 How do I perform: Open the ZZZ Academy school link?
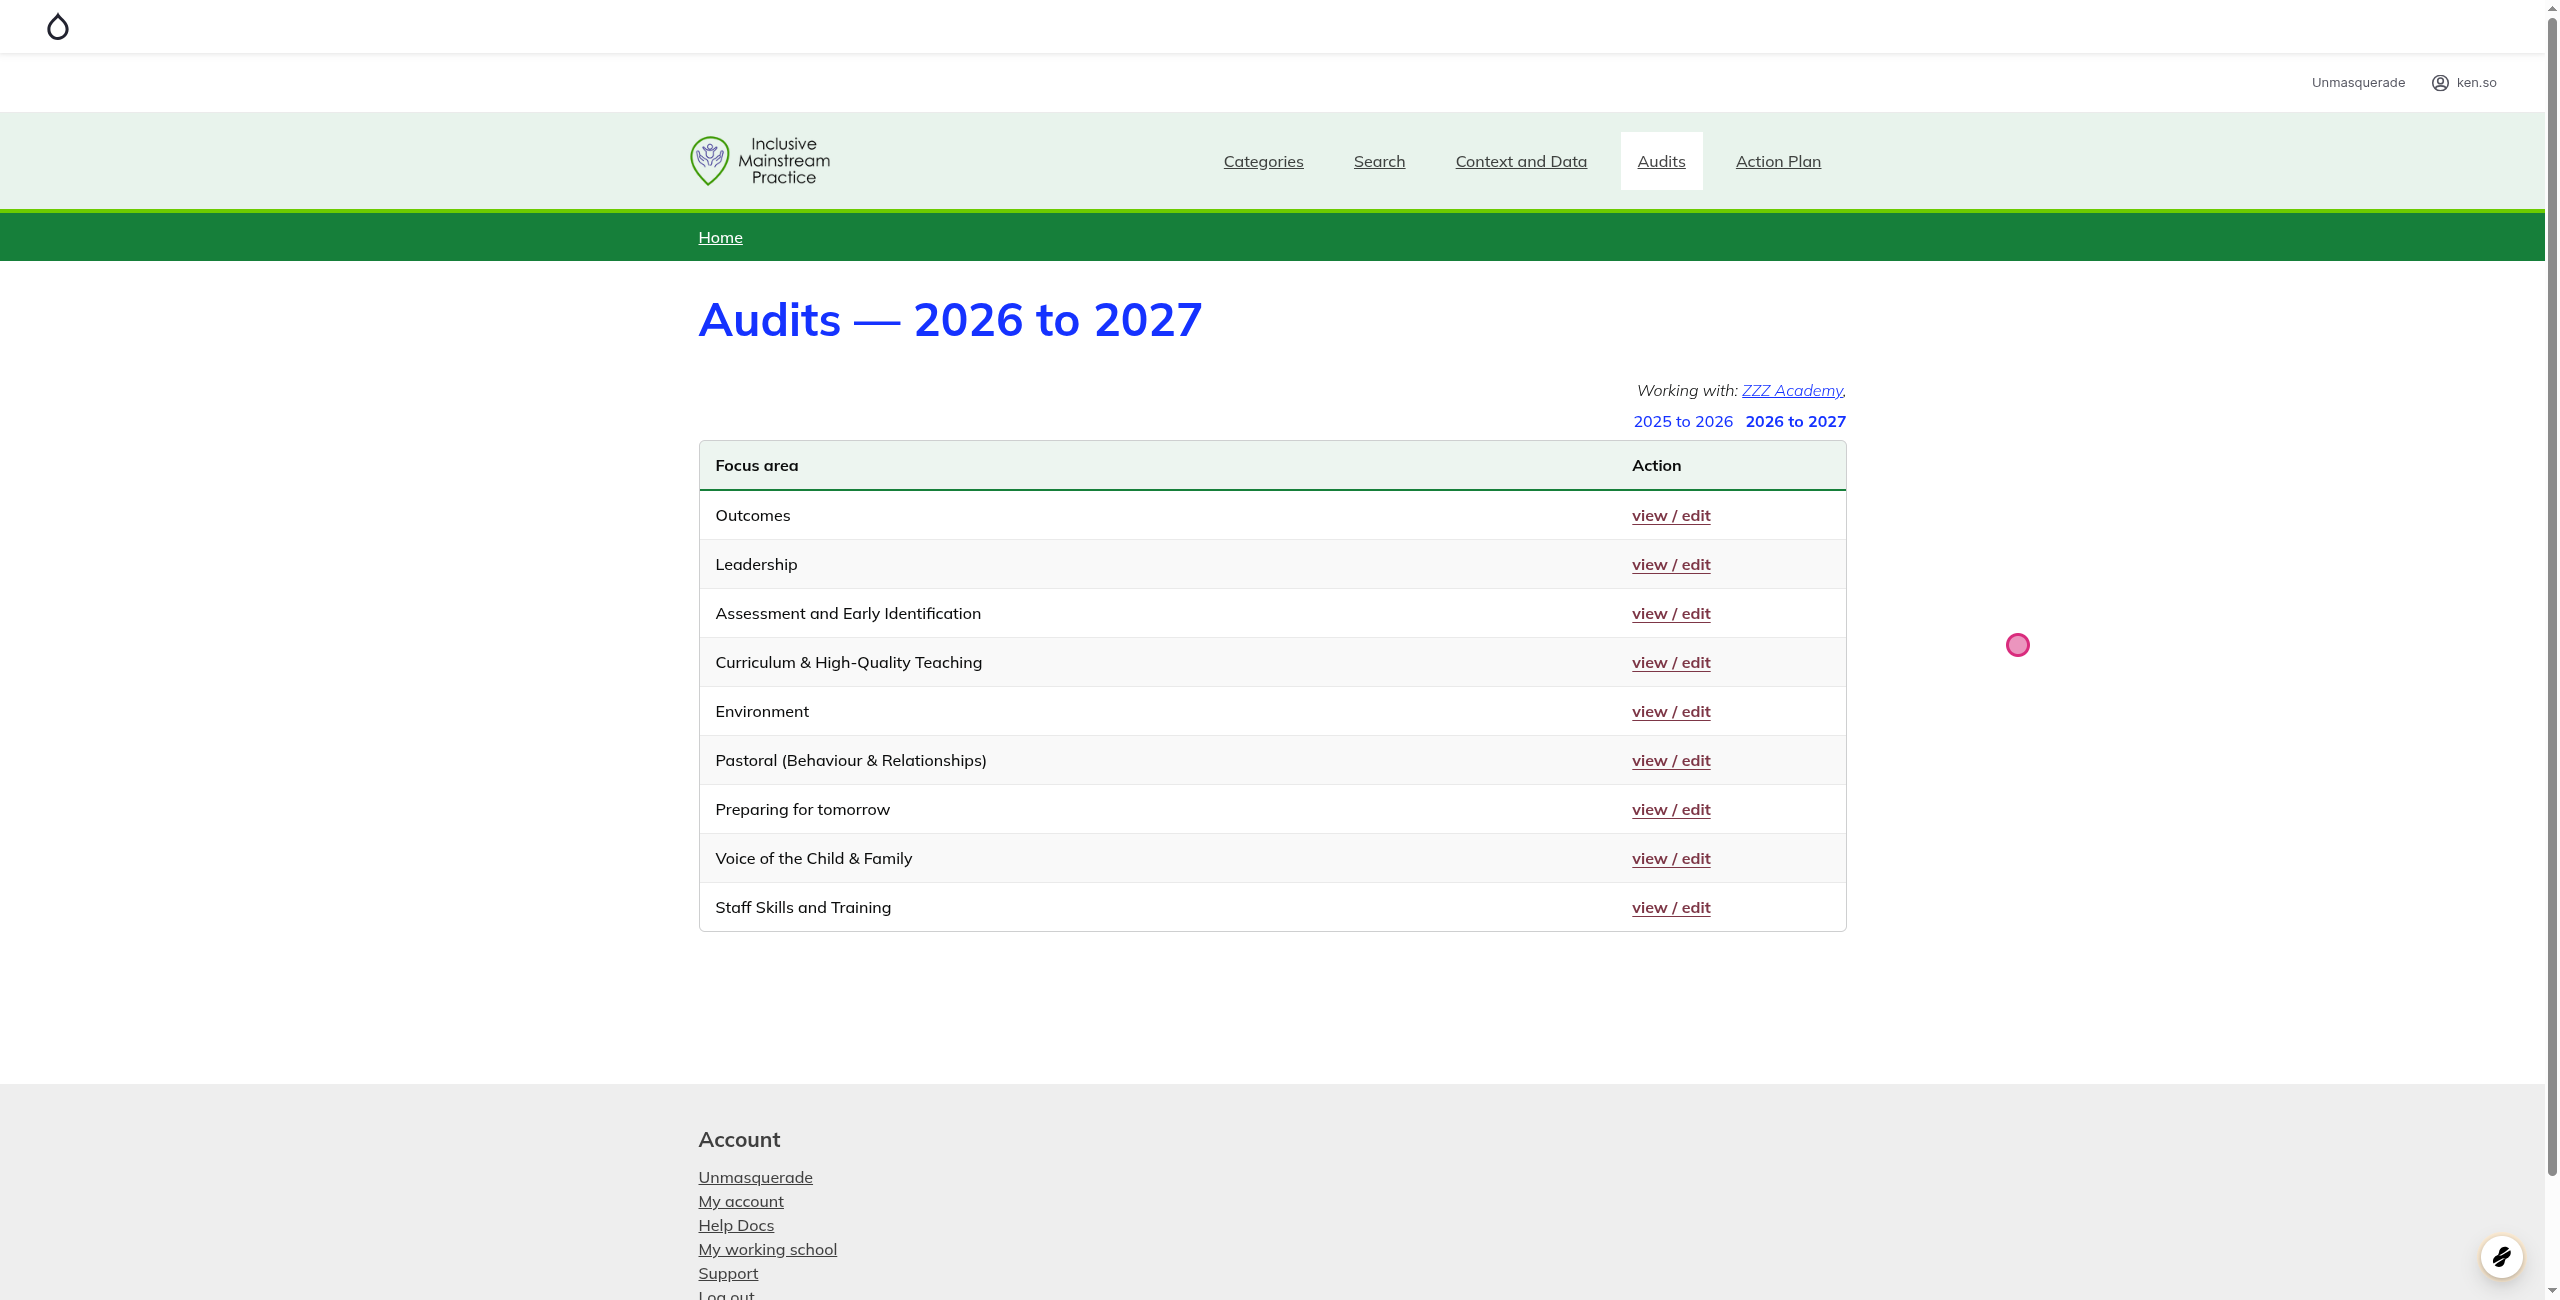(x=1792, y=391)
